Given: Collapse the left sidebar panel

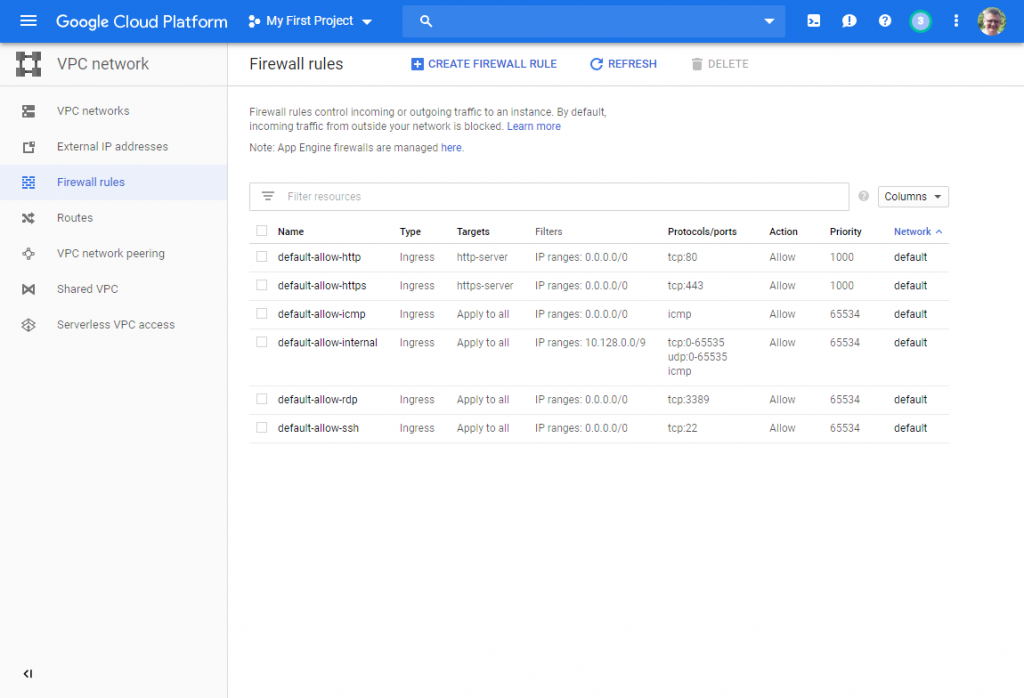Looking at the screenshot, I should click(27, 674).
